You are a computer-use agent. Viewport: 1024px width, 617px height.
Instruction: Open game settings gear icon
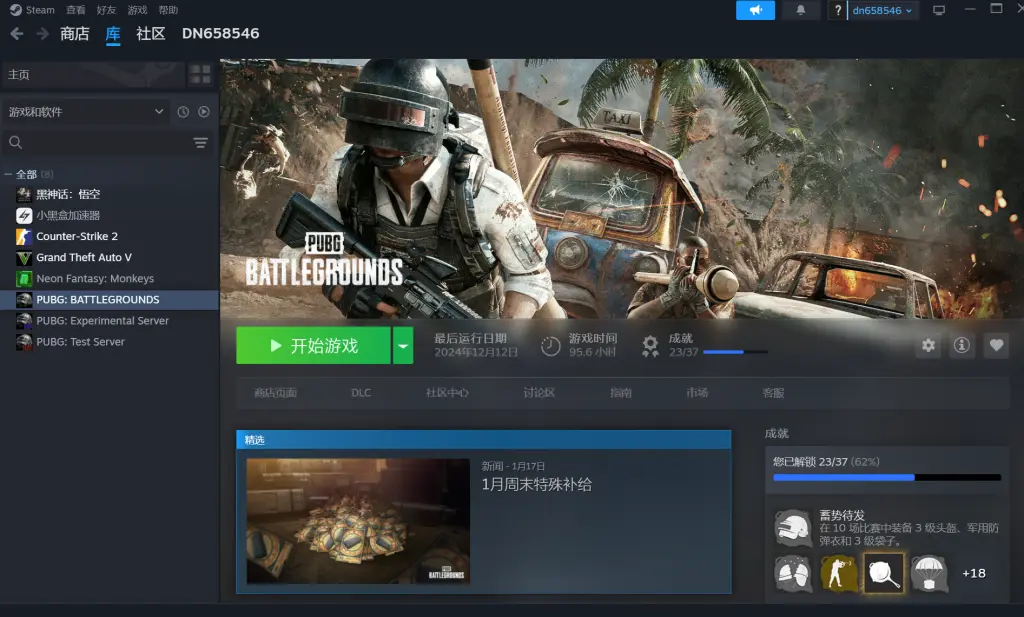[929, 345]
